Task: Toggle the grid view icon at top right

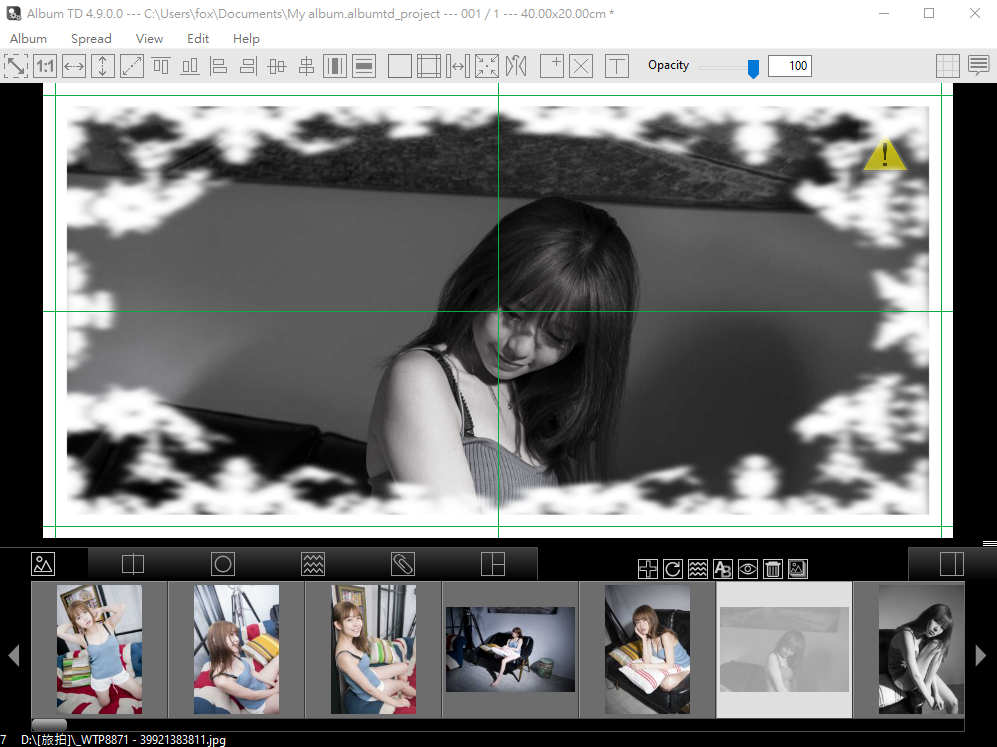Action: pyautogui.click(x=947, y=66)
